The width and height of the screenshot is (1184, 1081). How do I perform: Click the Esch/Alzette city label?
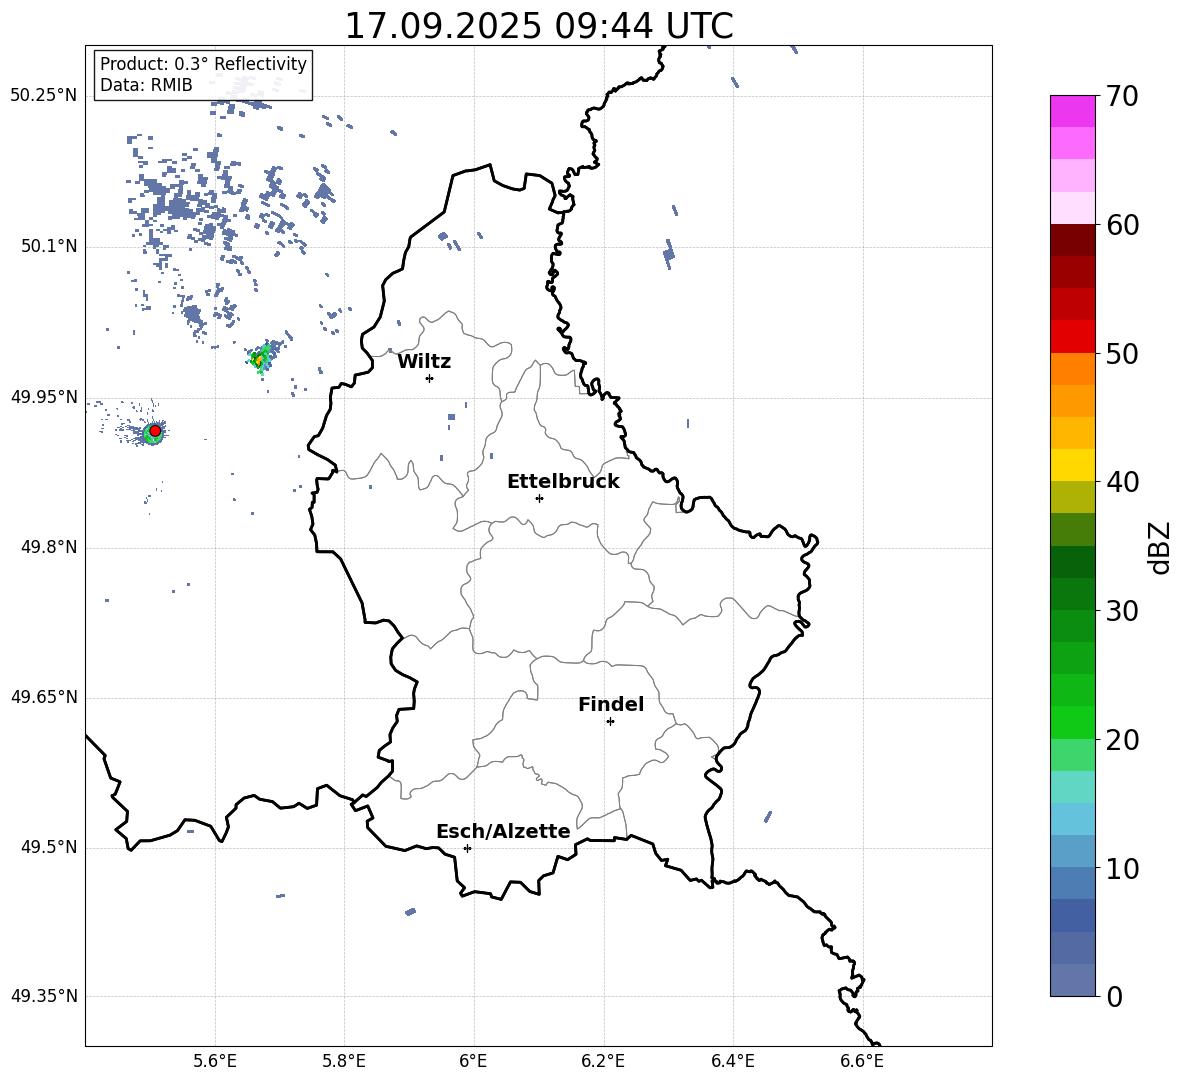pyautogui.click(x=504, y=831)
